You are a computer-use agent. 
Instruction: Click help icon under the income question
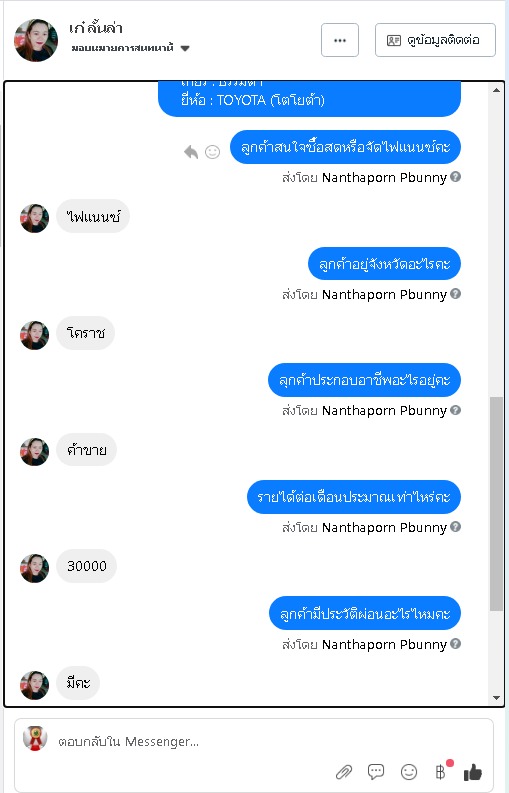(455, 527)
